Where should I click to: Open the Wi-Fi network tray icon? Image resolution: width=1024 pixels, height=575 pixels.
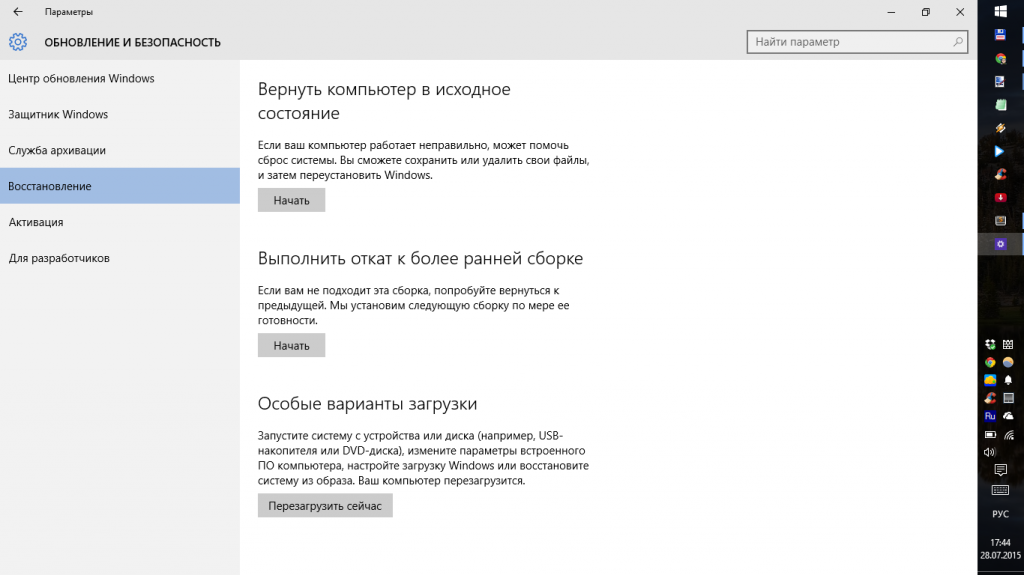tap(1008, 434)
